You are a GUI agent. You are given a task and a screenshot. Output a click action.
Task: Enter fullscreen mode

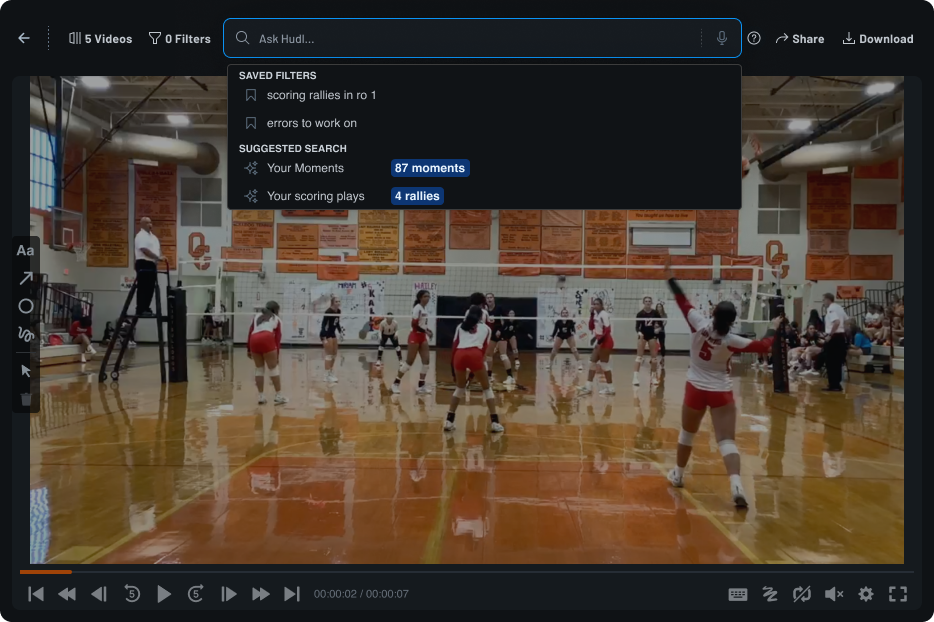pos(898,594)
